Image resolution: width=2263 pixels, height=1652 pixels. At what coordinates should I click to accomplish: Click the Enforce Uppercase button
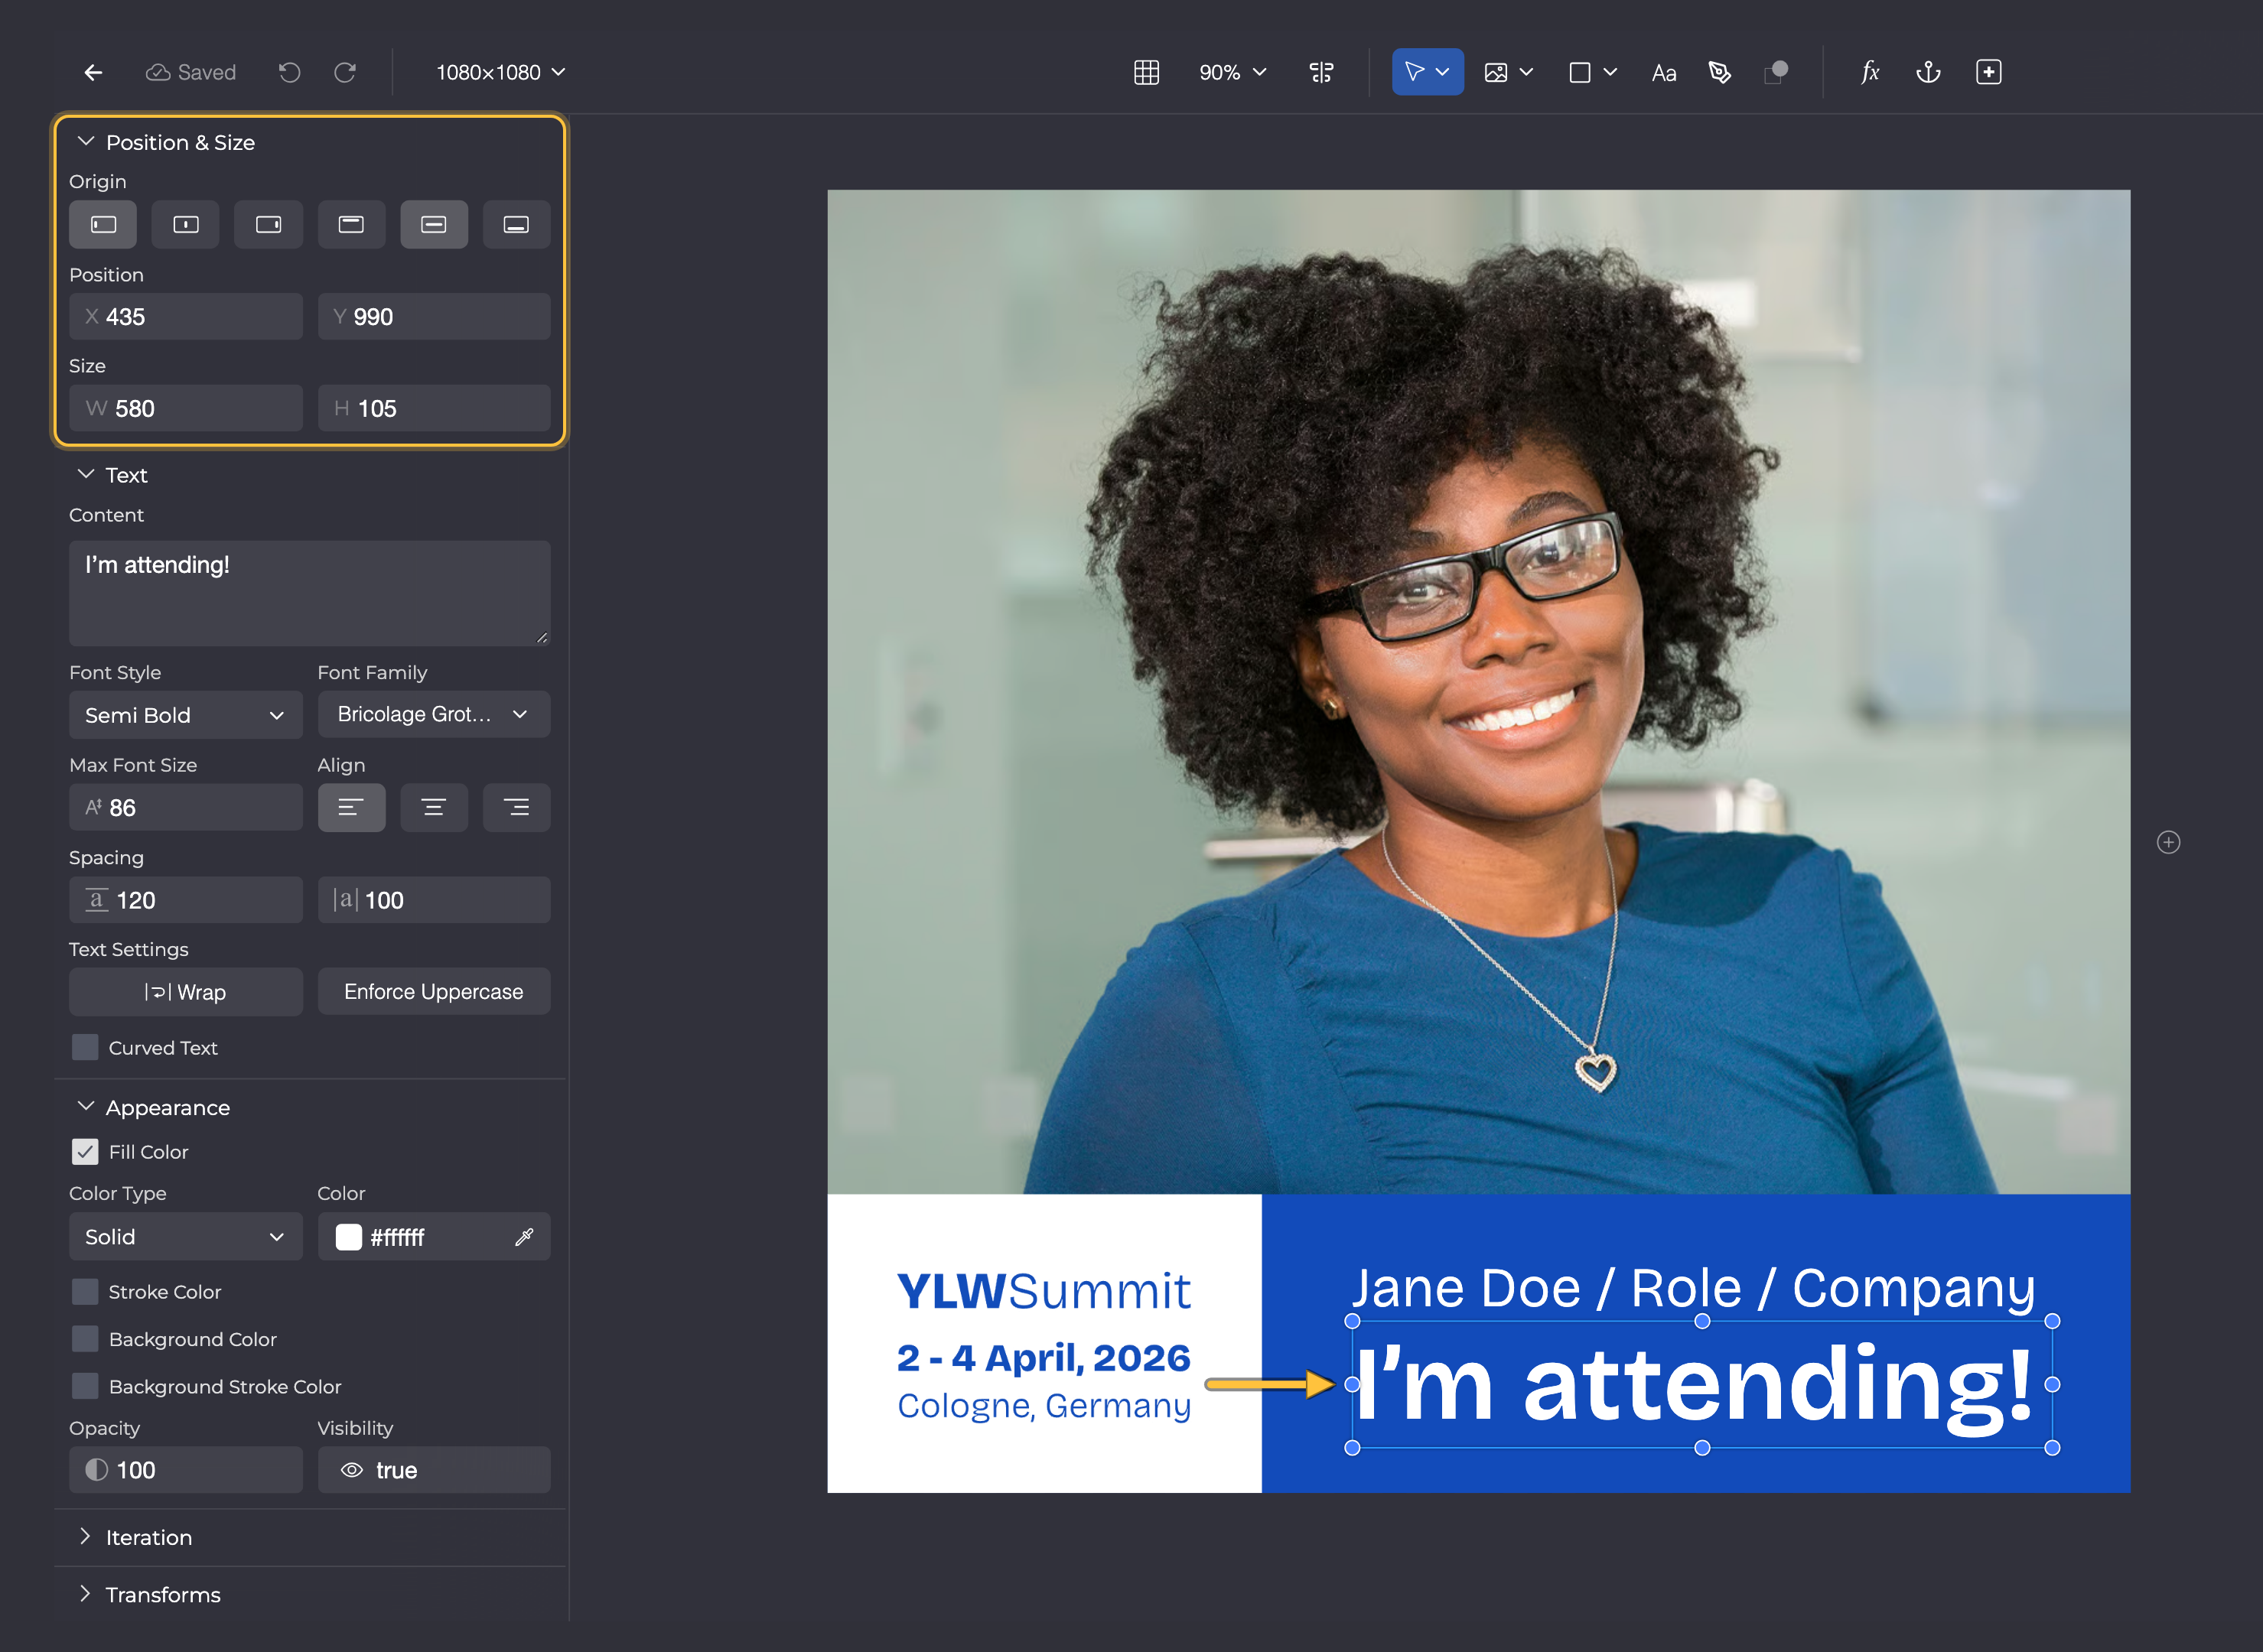(x=434, y=992)
